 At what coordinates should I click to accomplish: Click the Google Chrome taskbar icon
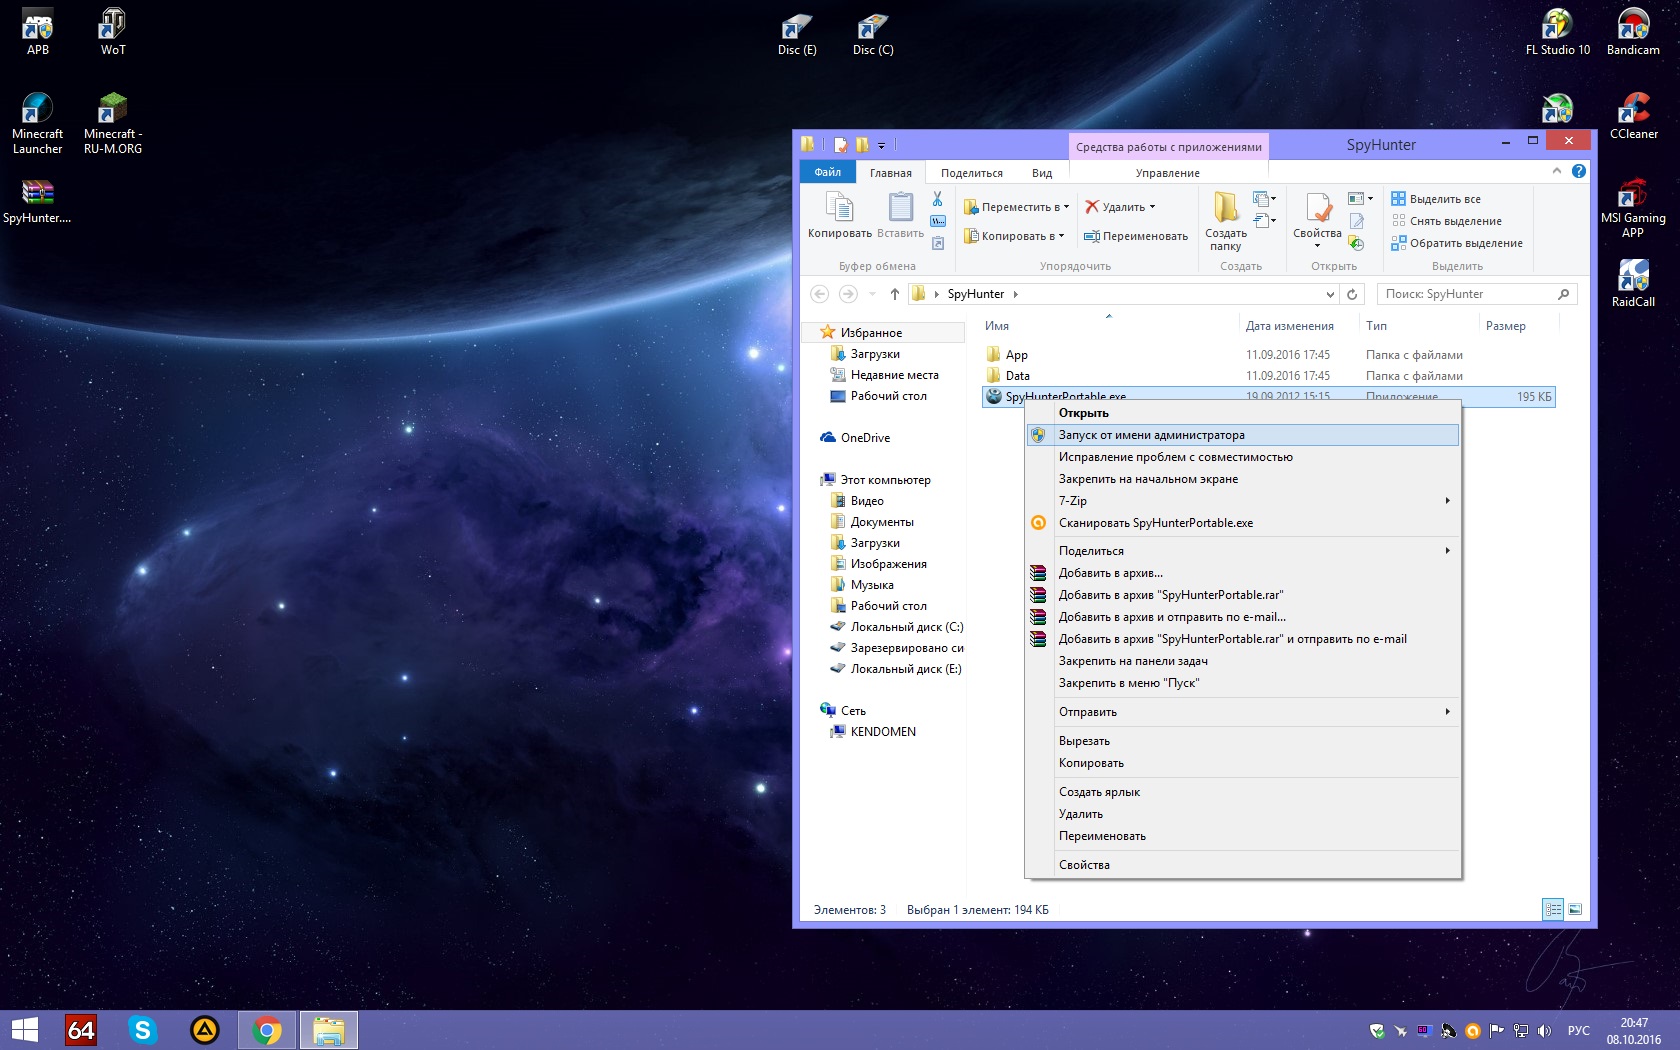[267, 1030]
